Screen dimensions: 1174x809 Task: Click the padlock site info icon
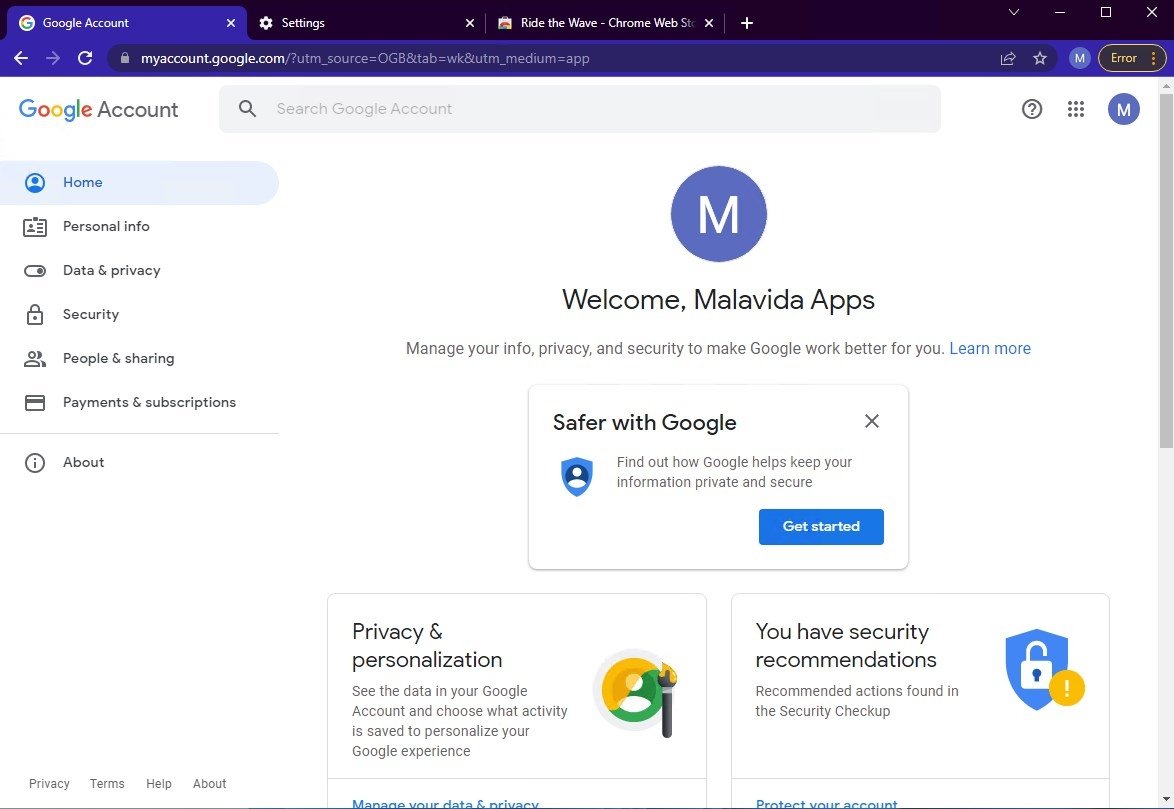(x=124, y=58)
